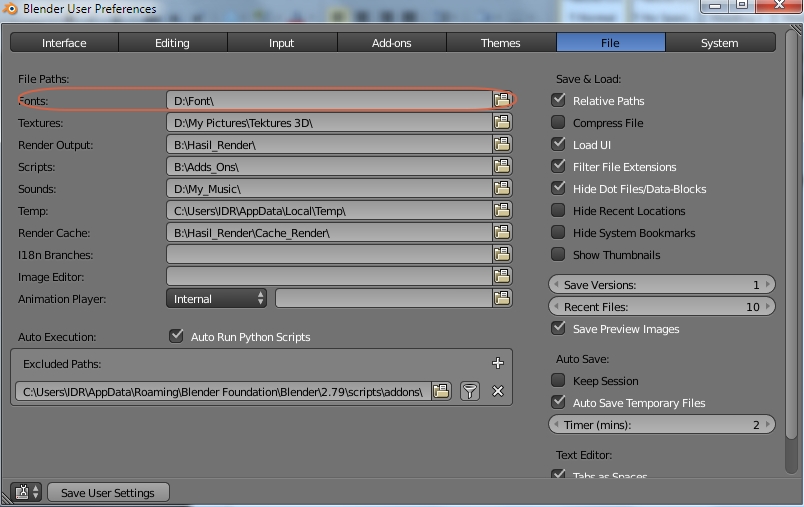The image size is (804, 507).
Task: Toggle Hide Dot Files/Data-Blocks
Action: 558,188
